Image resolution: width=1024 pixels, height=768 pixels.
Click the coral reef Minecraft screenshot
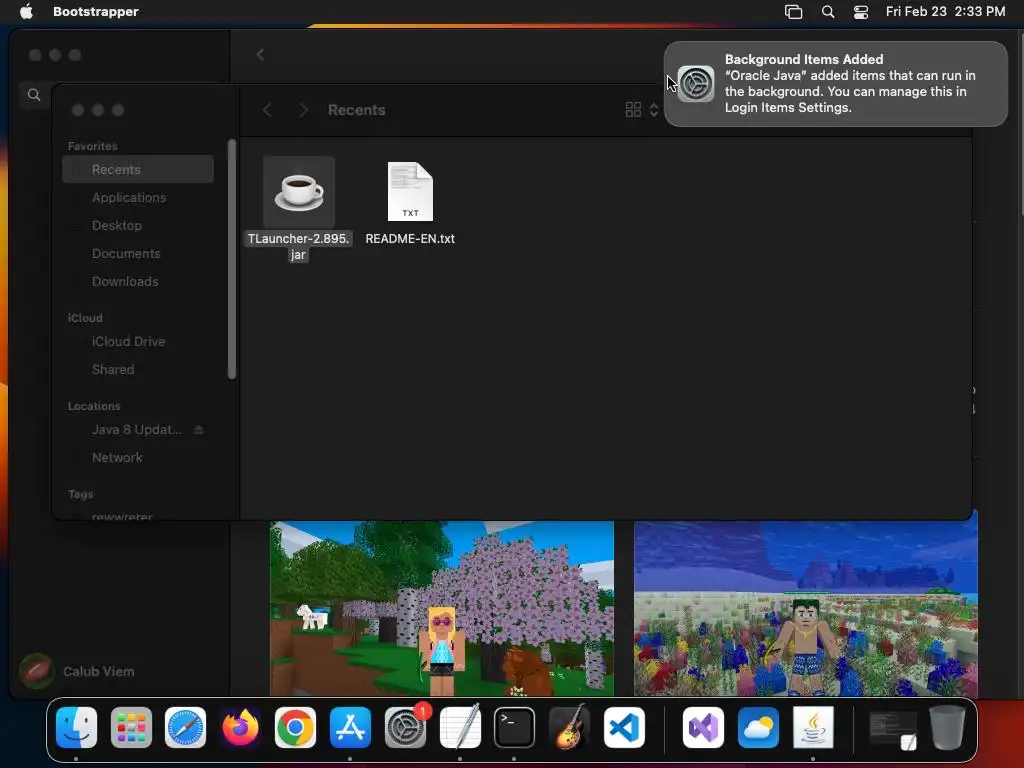[x=805, y=608]
